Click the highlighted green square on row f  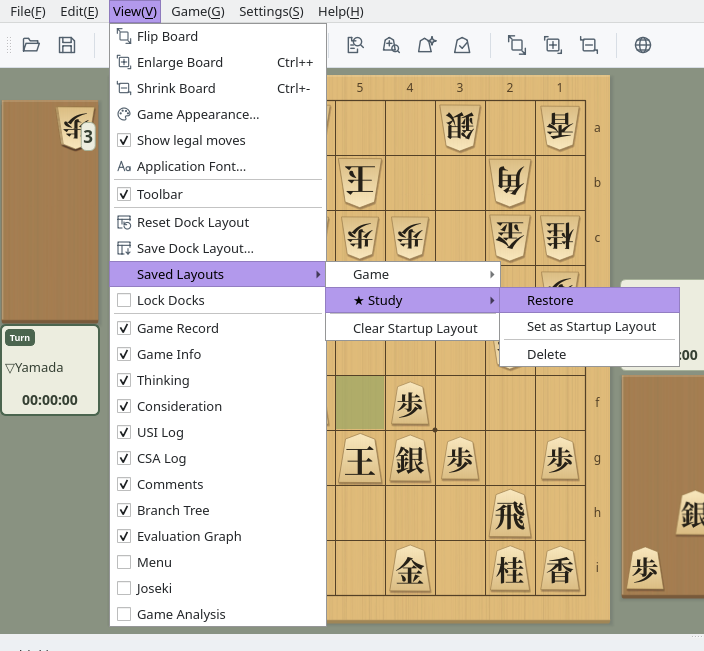point(360,403)
